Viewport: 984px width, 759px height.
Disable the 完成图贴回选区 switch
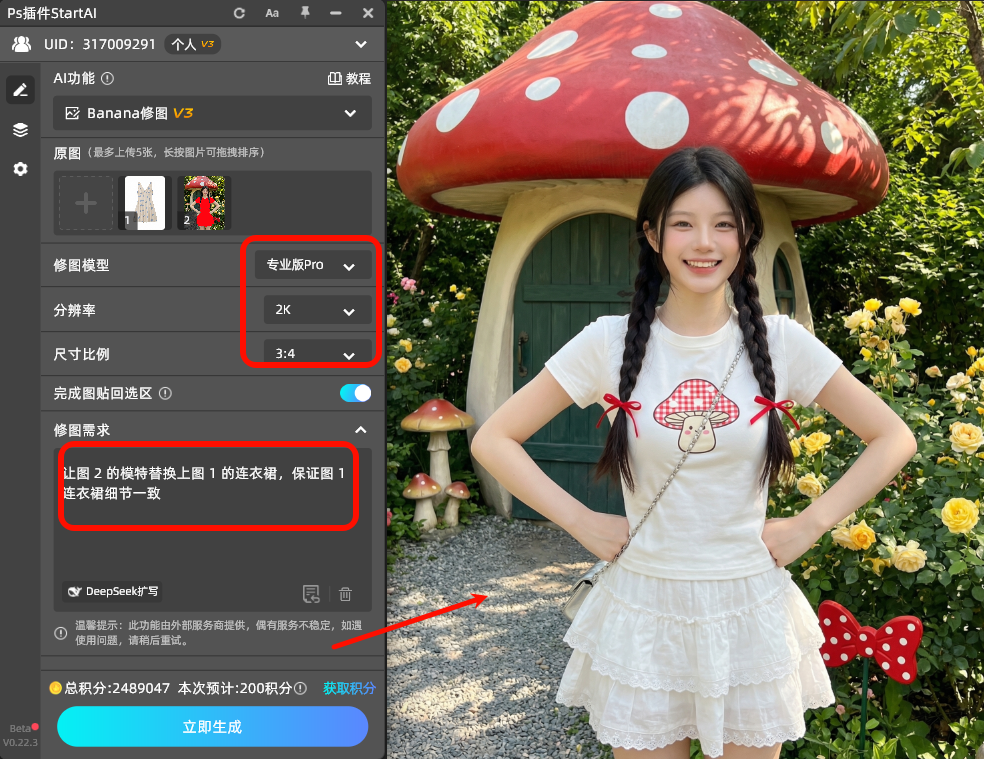pyautogui.click(x=355, y=393)
